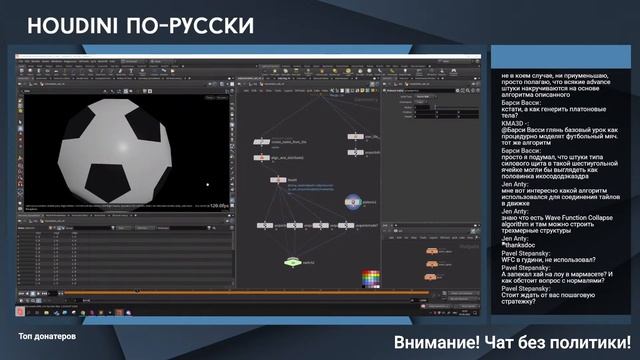Add a Camera from the Lights shelf
This screenshot has width=640, height=360.
point(265,72)
